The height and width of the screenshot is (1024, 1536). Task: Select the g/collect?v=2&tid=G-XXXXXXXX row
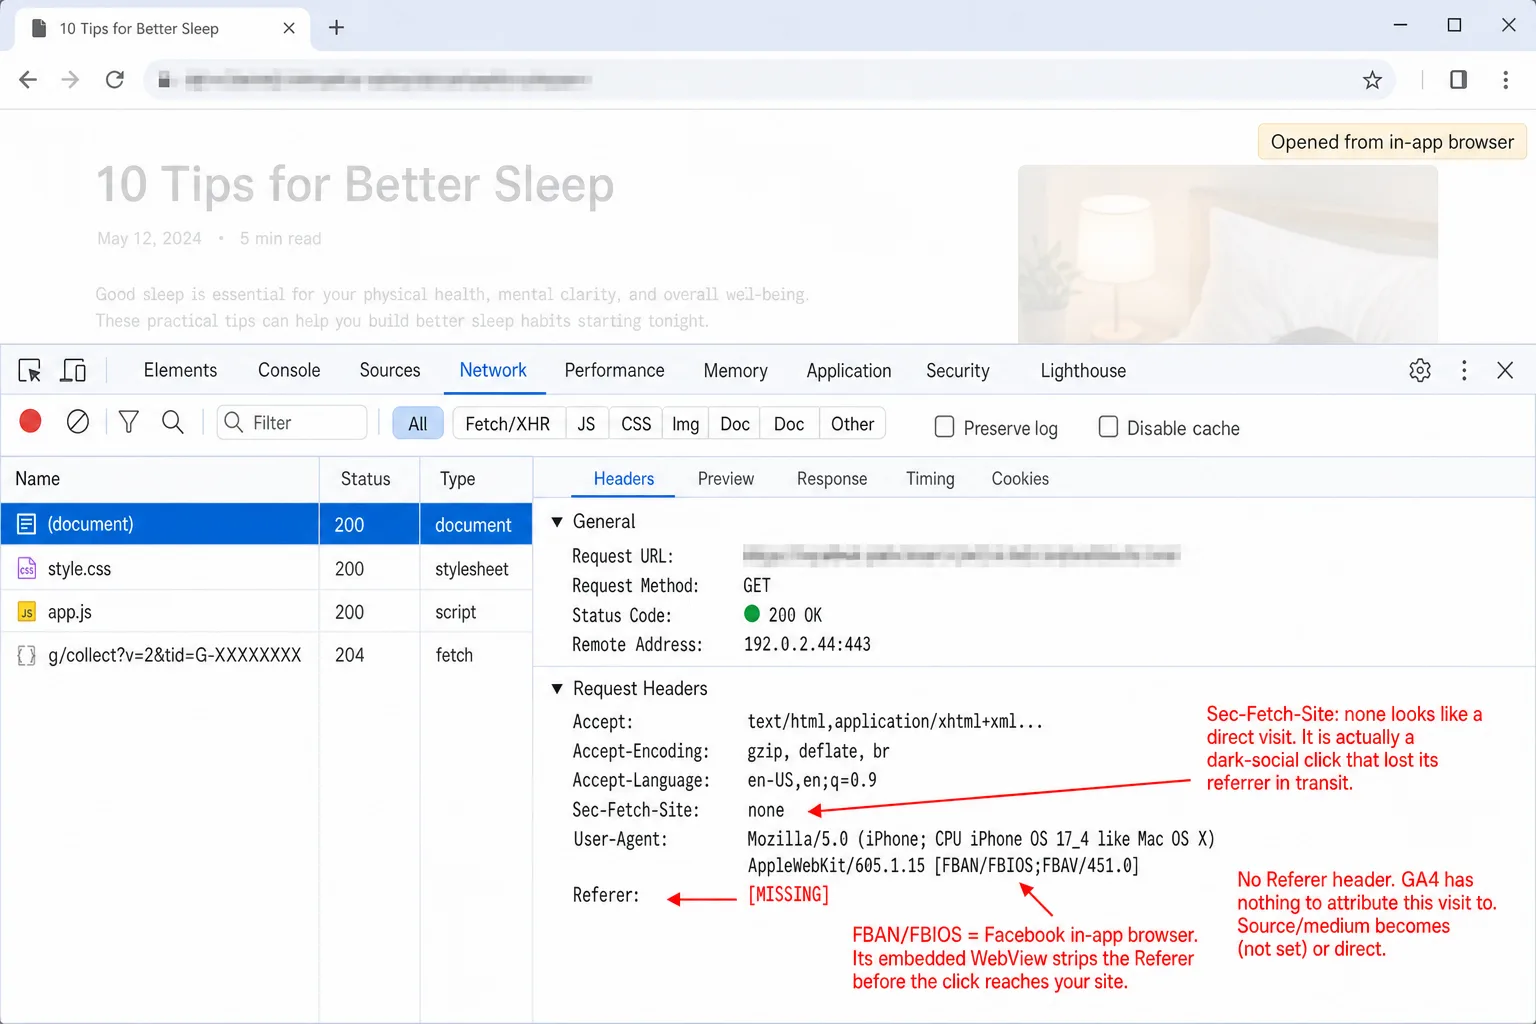(x=266, y=655)
